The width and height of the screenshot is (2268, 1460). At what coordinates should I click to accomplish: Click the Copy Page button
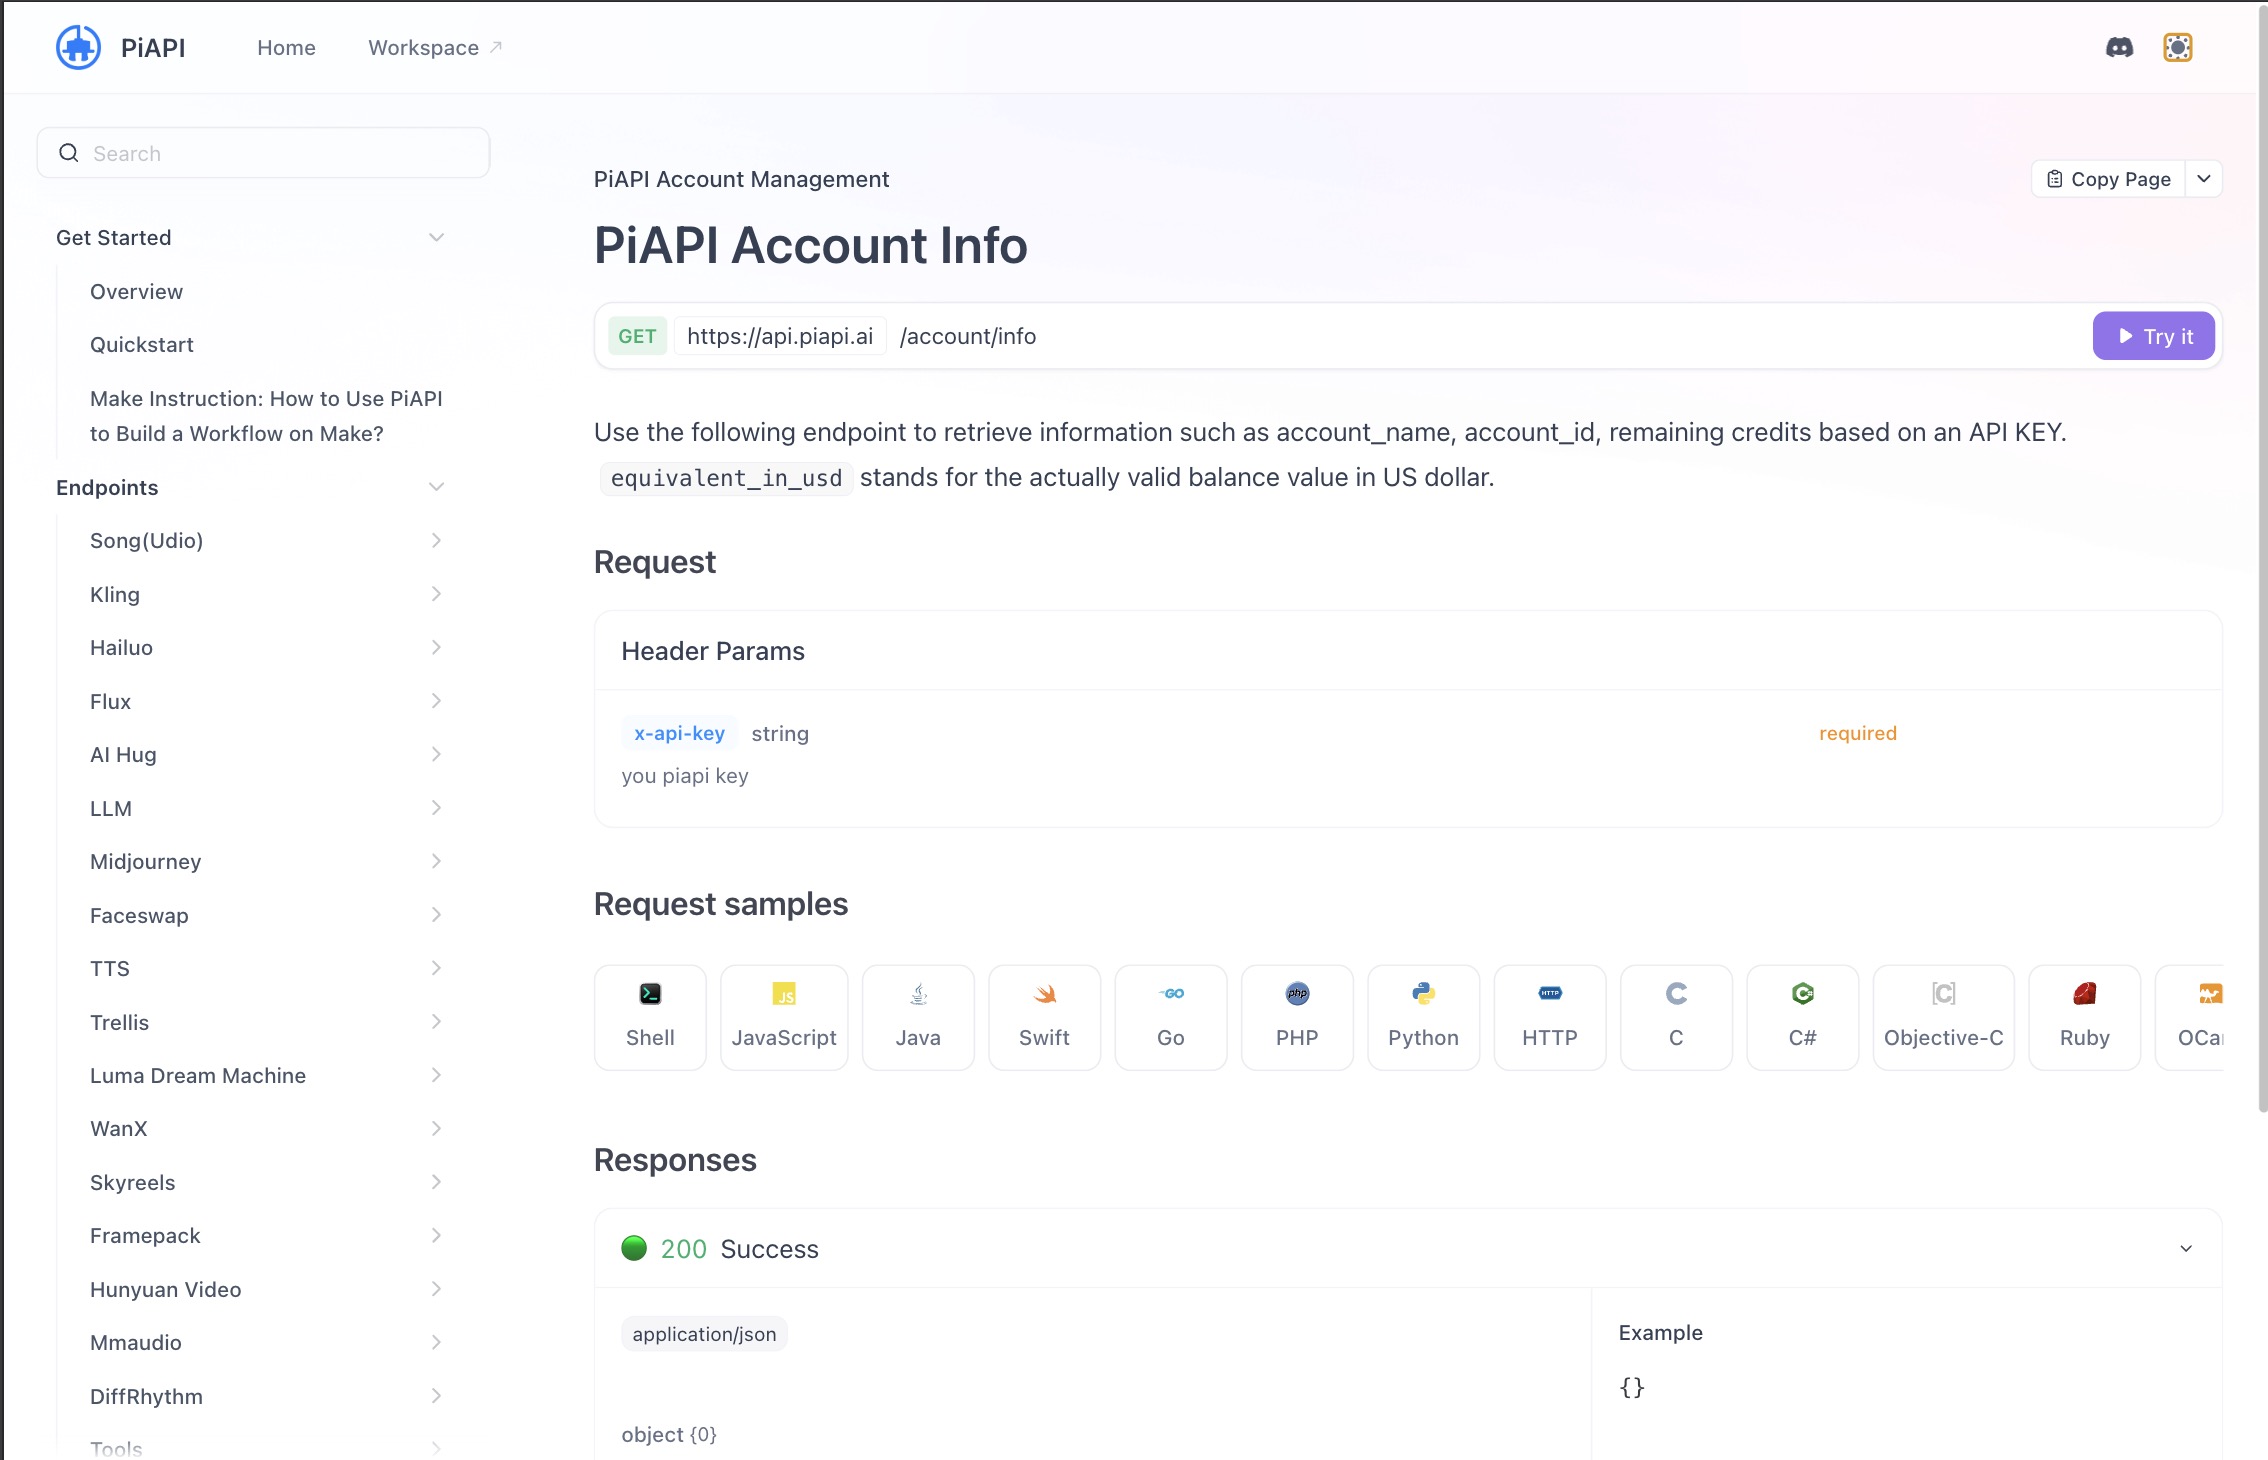click(x=2108, y=179)
